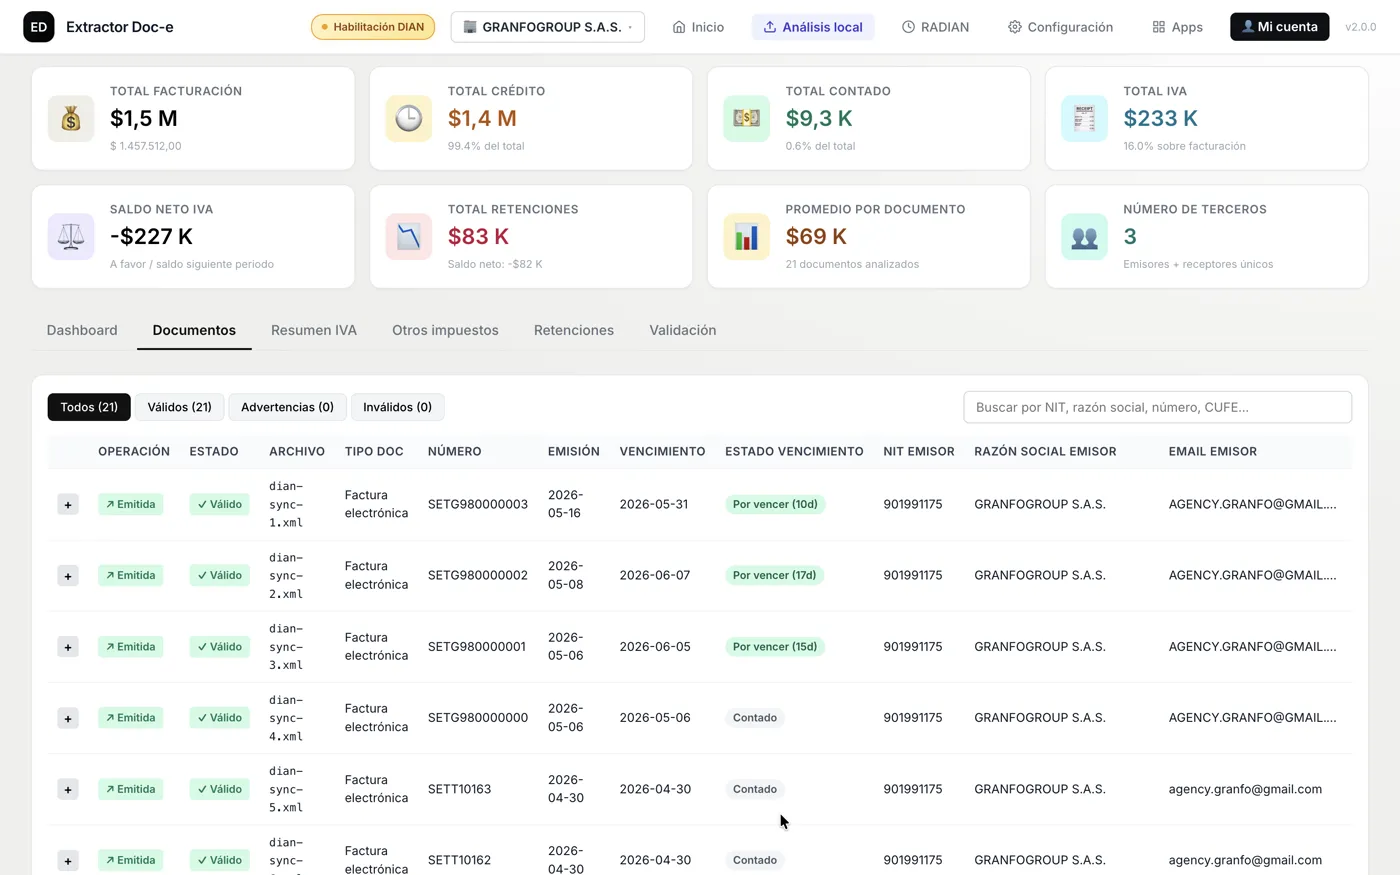The width and height of the screenshot is (1400, 875).
Task: Filter by Inválidos (0)
Action: tap(397, 407)
